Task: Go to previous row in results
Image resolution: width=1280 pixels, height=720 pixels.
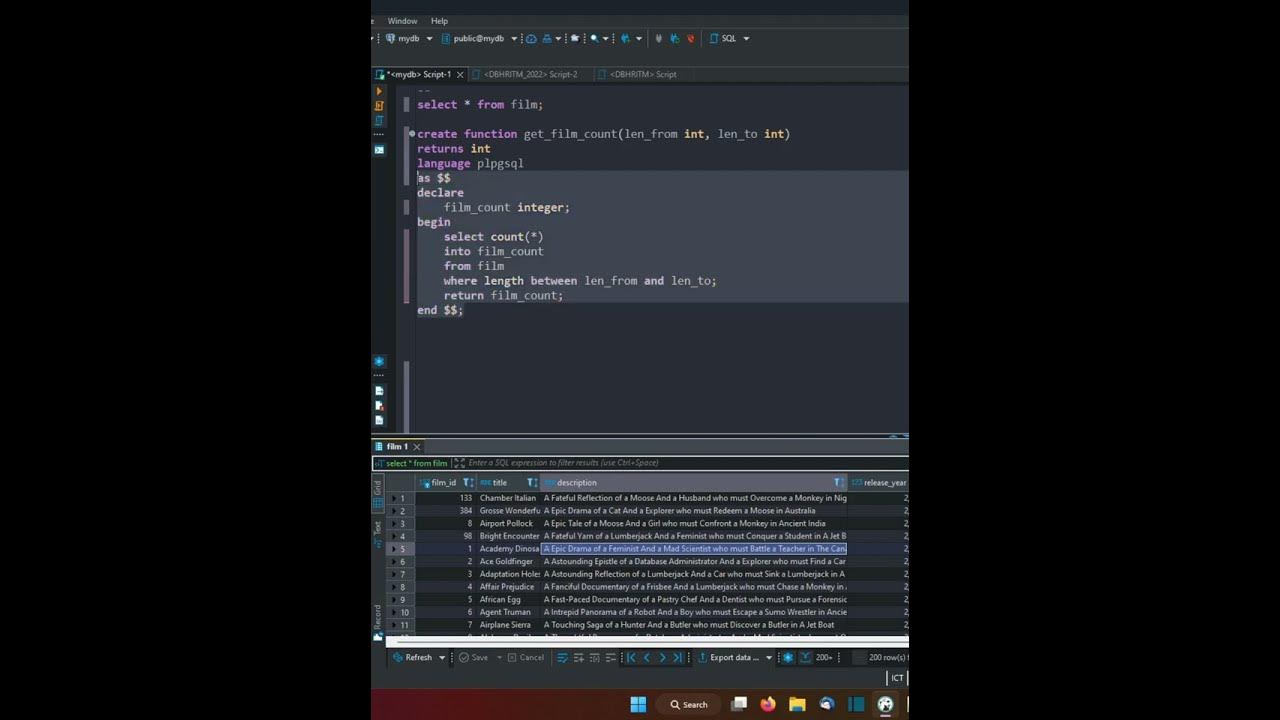Action: pos(647,657)
